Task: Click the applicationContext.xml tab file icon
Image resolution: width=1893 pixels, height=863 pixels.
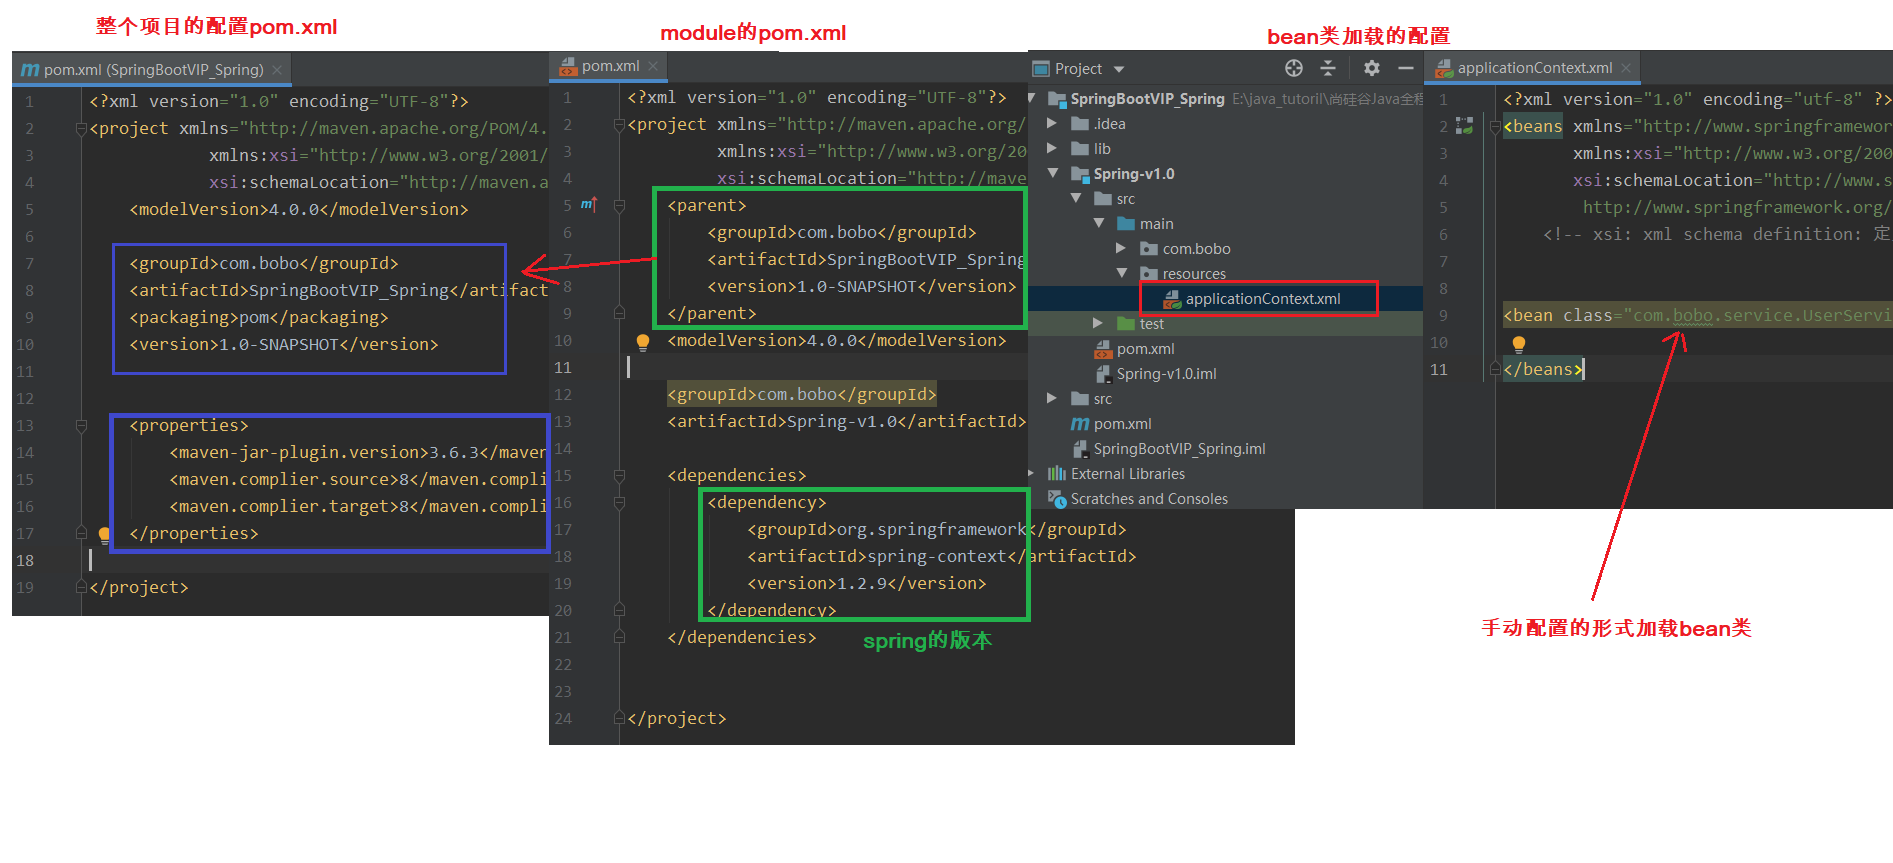Action: coord(1444,68)
